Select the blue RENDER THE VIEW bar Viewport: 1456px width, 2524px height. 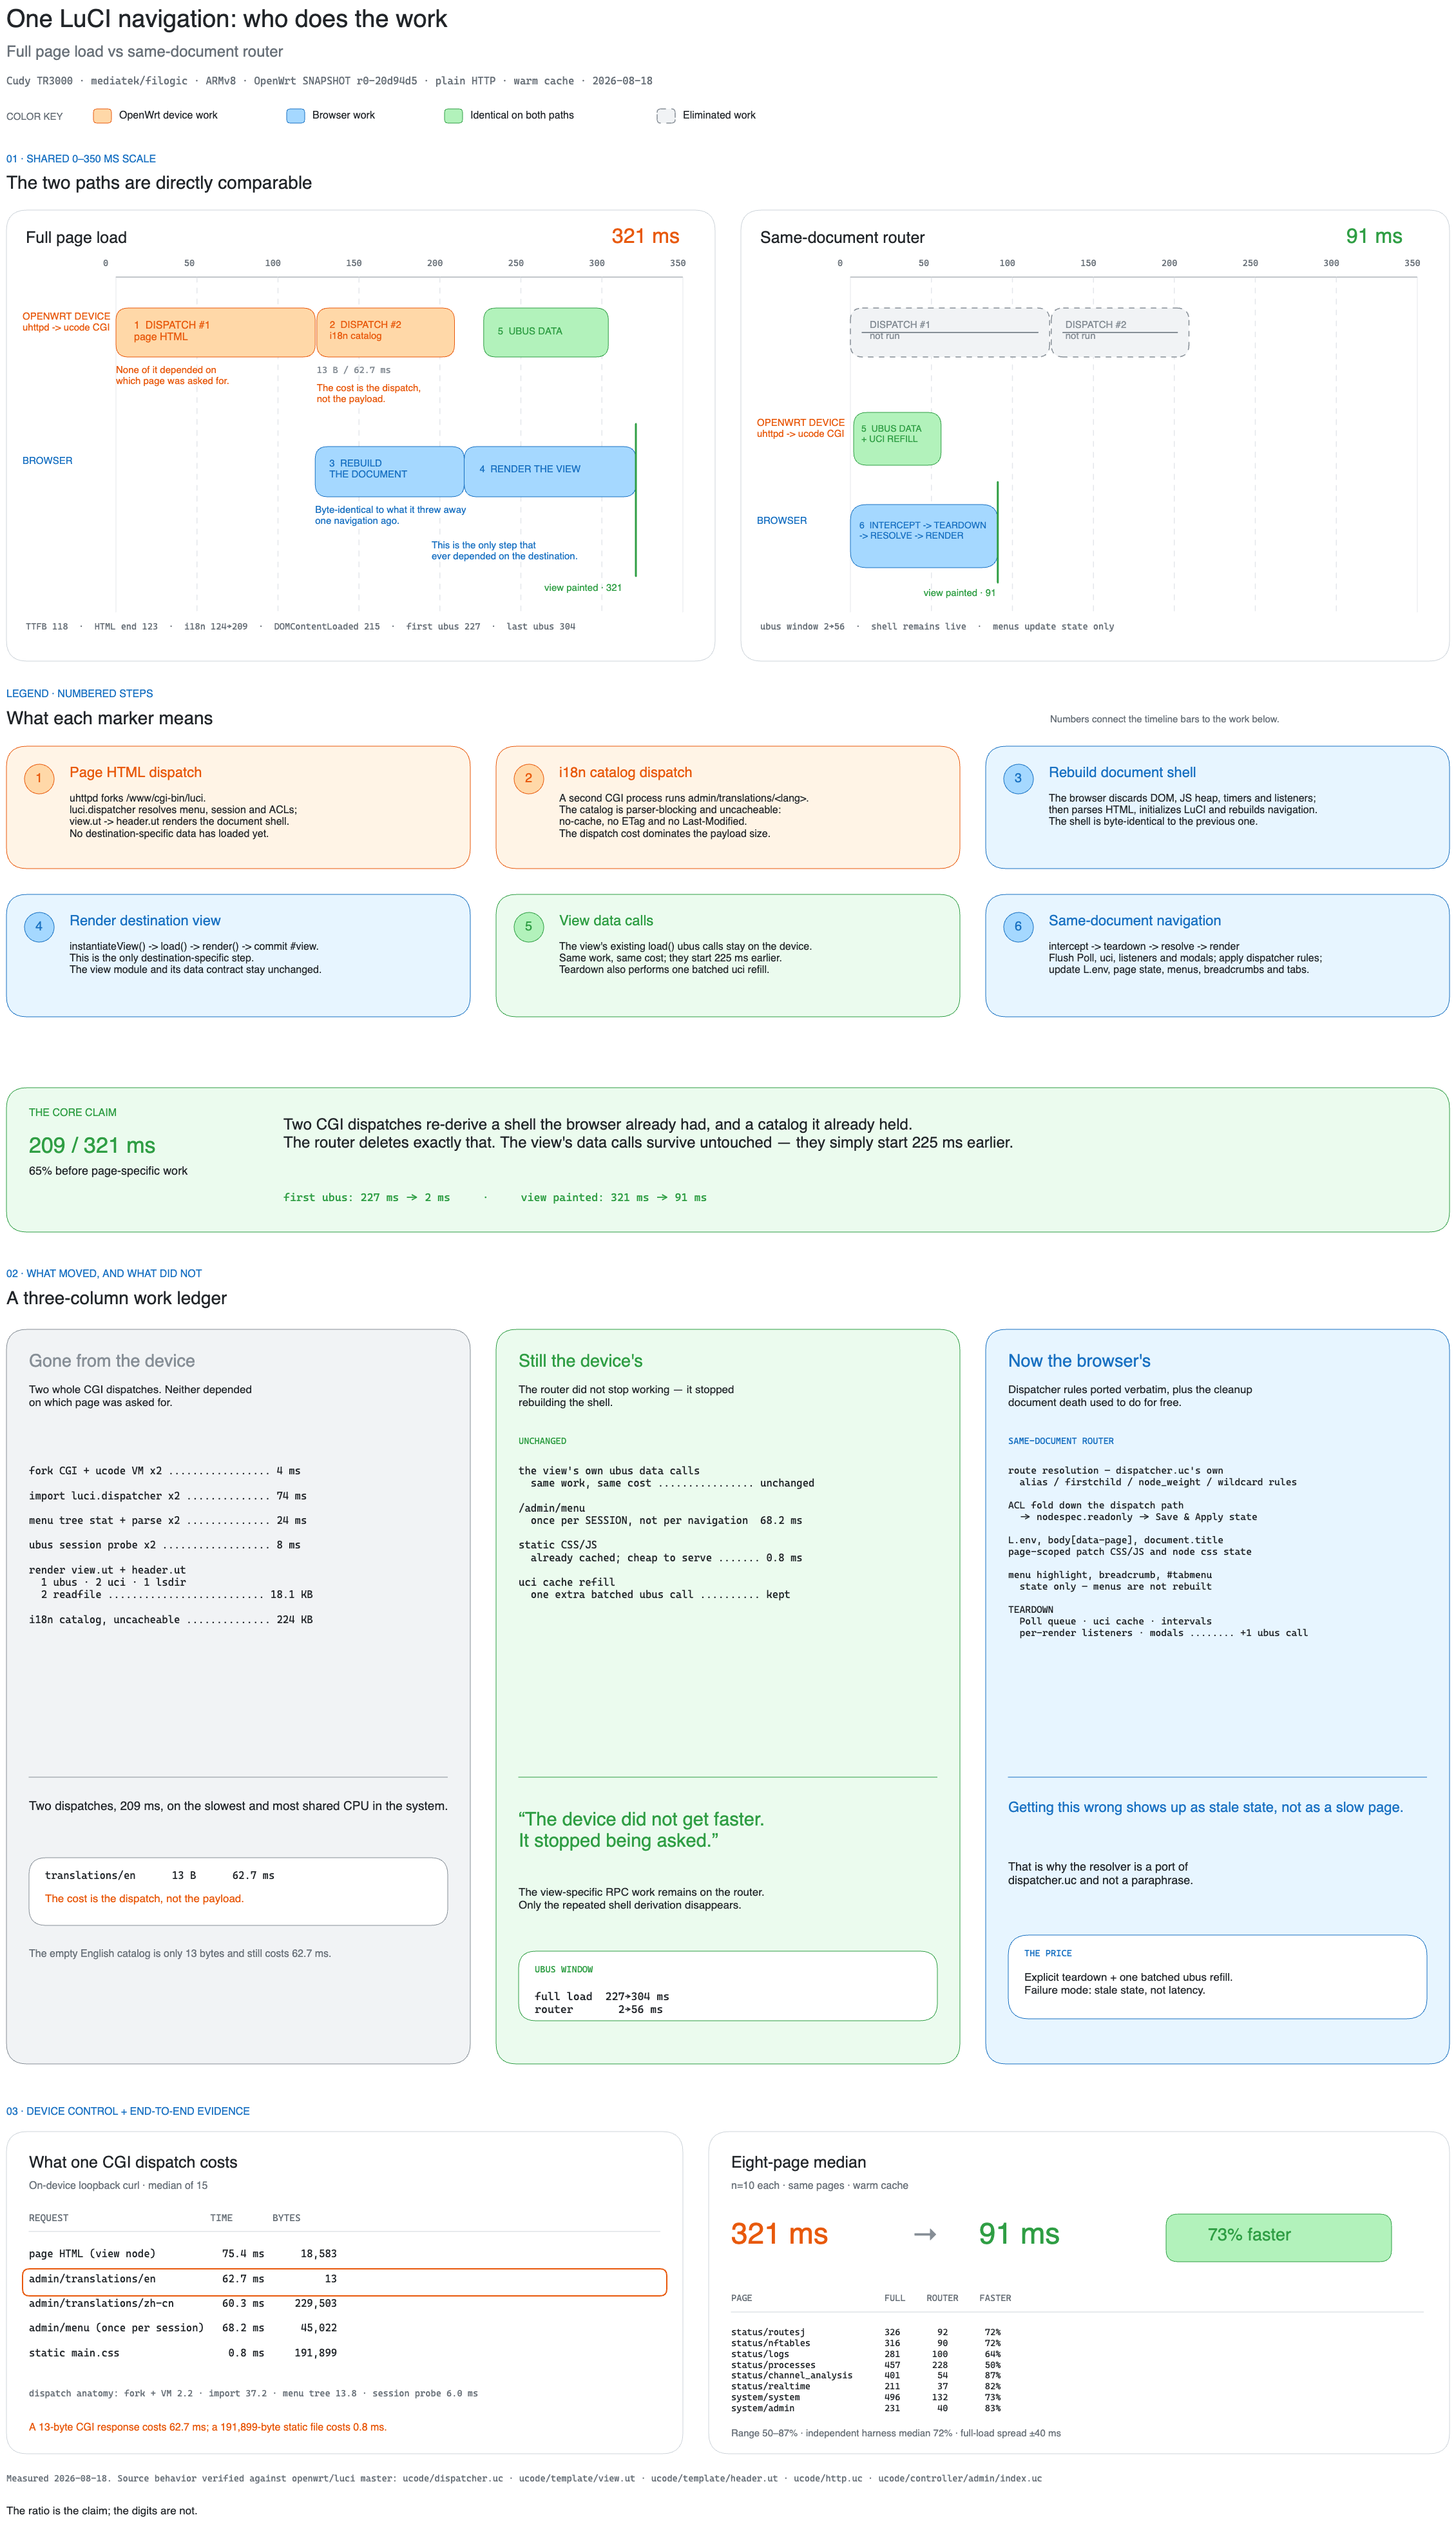(x=550, y=471)
